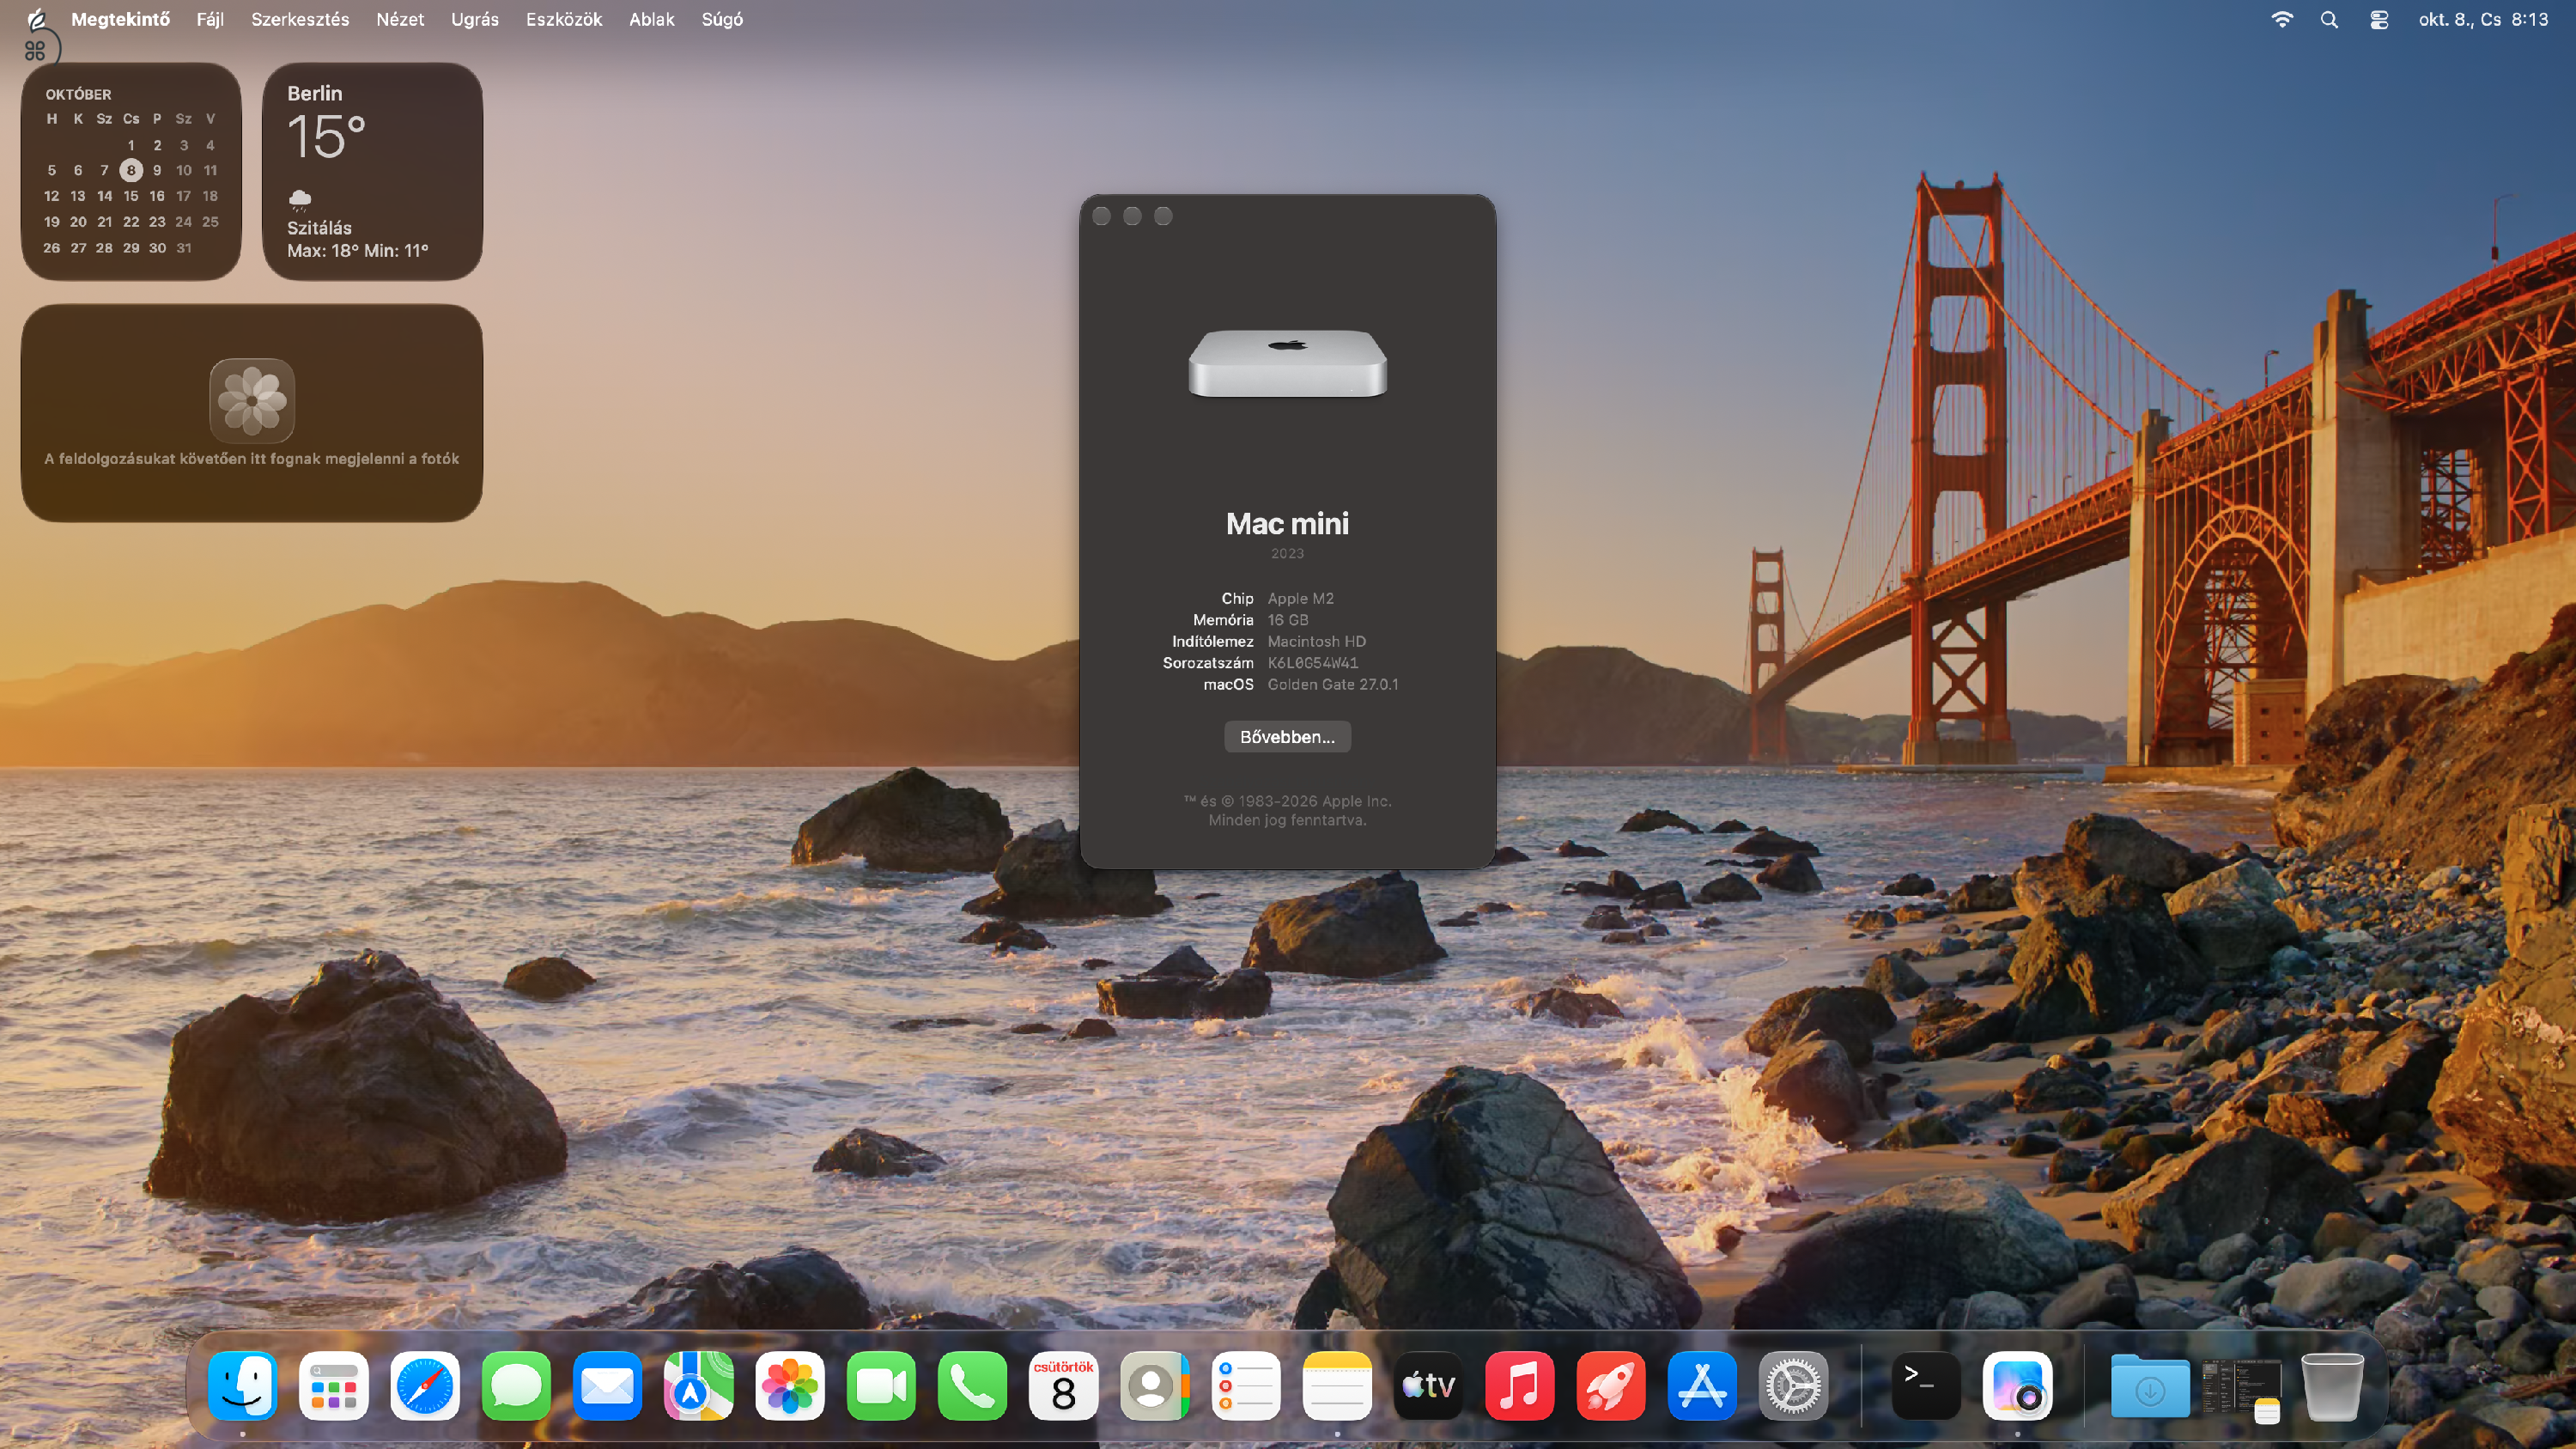Open the green Phone app in Dock
The height and width of the screenshot is (1449, 2576).
(x=972, y=1386)
